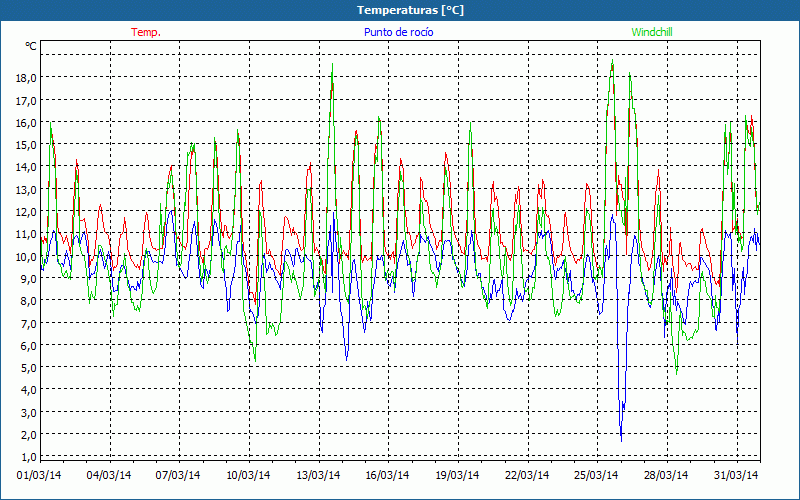800x500 pixels.
Task: Click the 04/03/14 date label
Action: click(x=109, y=475)
